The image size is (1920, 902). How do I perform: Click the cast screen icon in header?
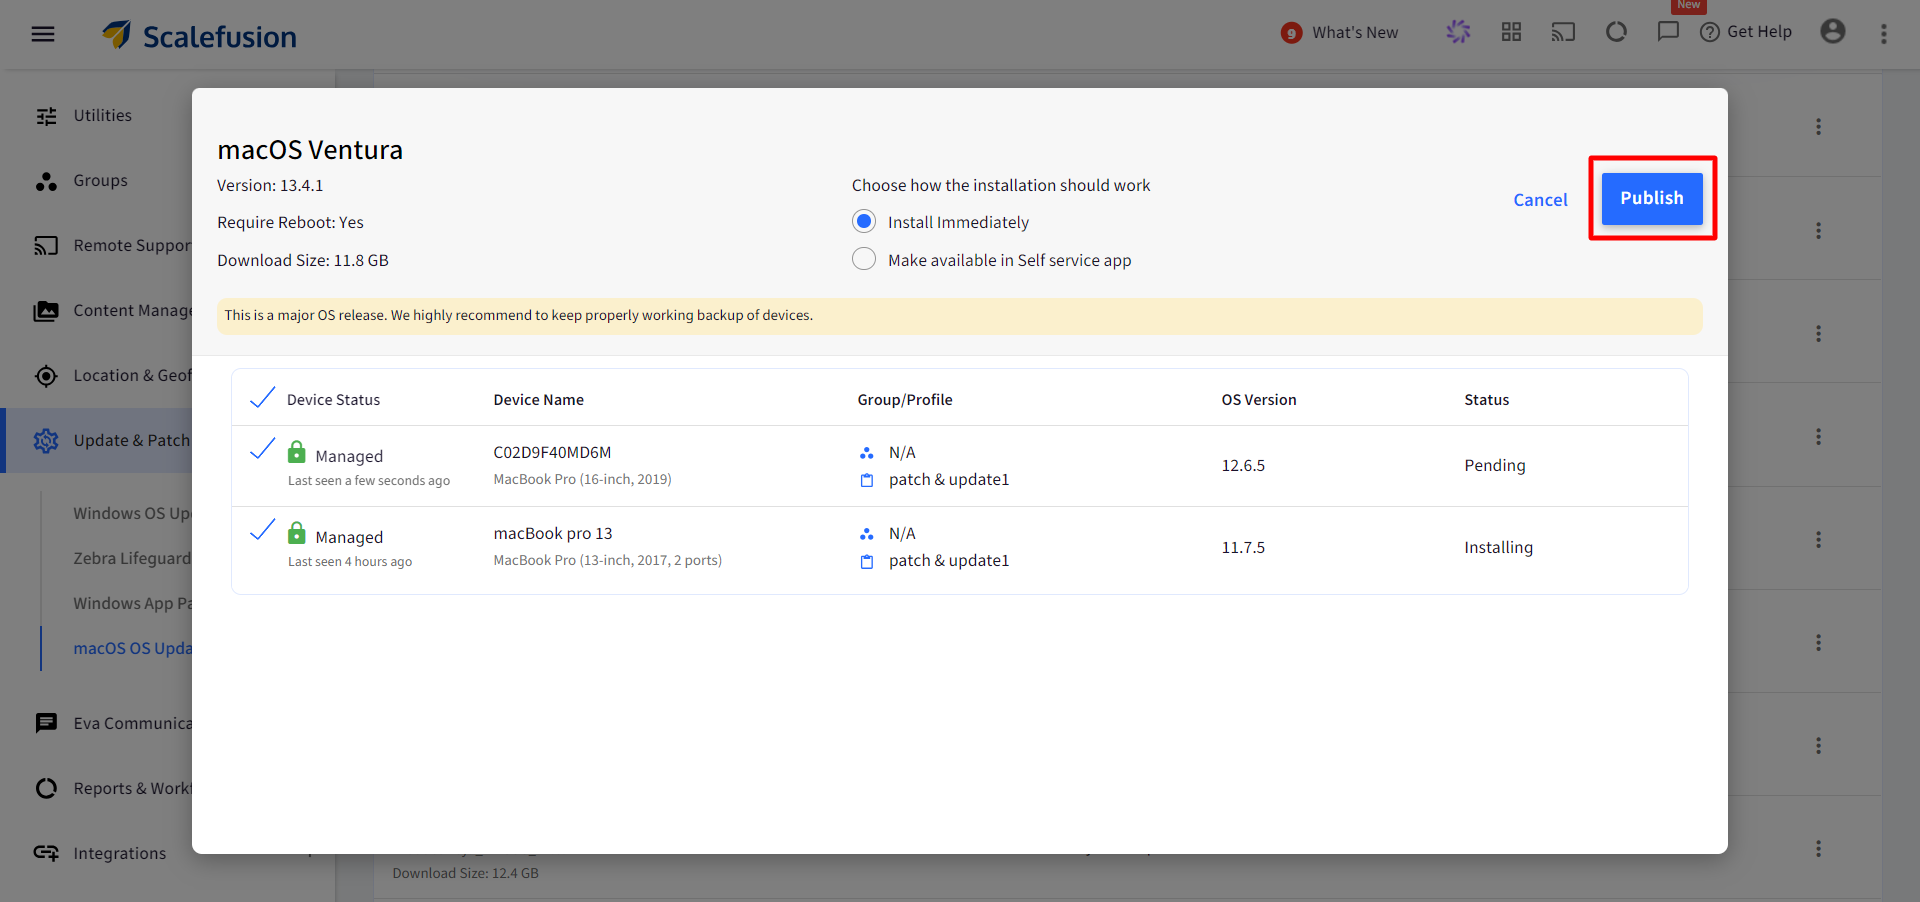coord(1563,32)
